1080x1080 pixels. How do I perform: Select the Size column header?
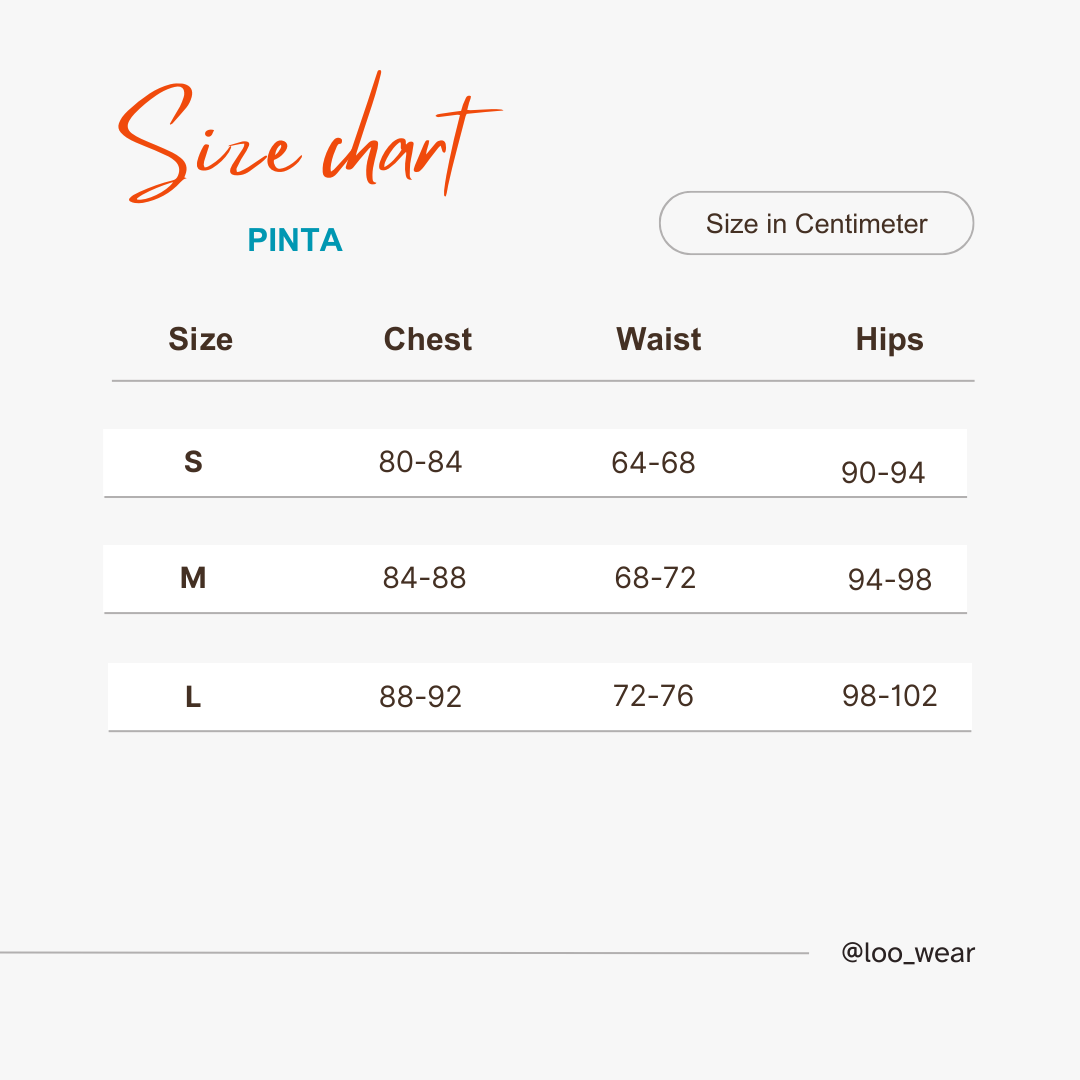[200, 339]
